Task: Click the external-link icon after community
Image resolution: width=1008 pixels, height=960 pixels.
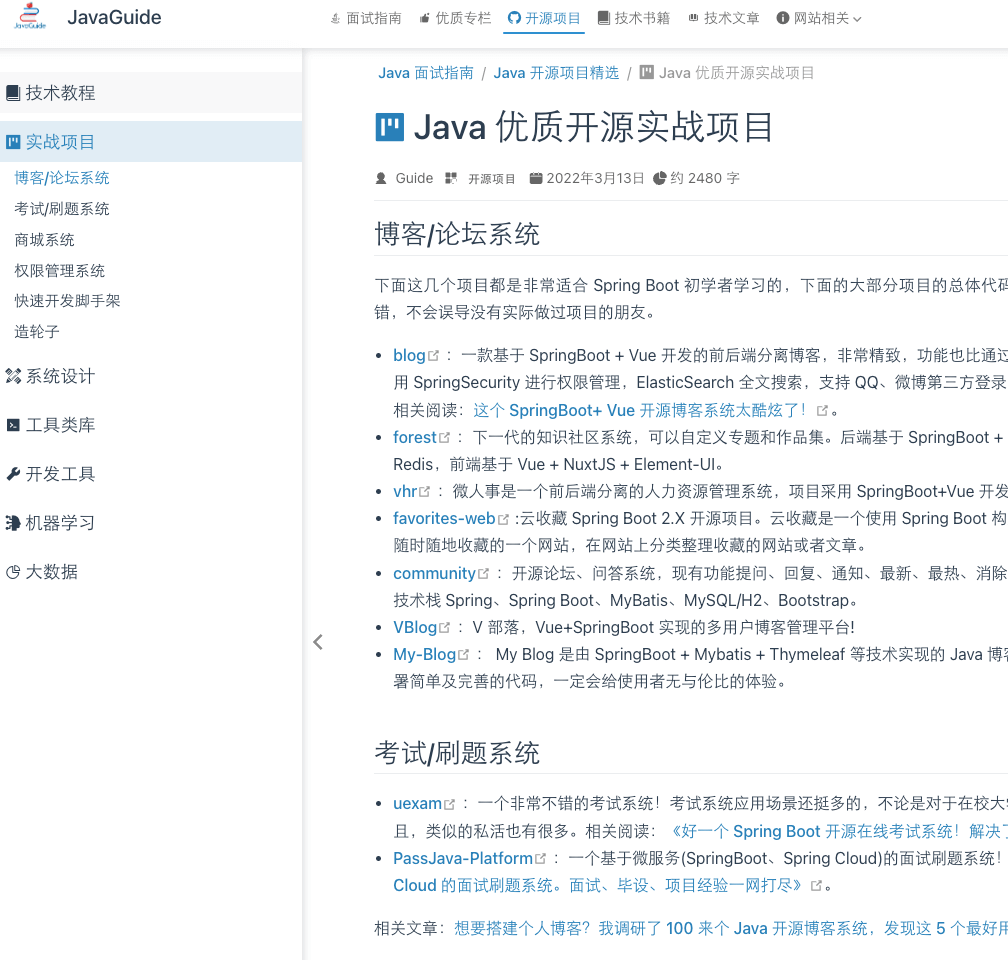Action: (484, 573)
